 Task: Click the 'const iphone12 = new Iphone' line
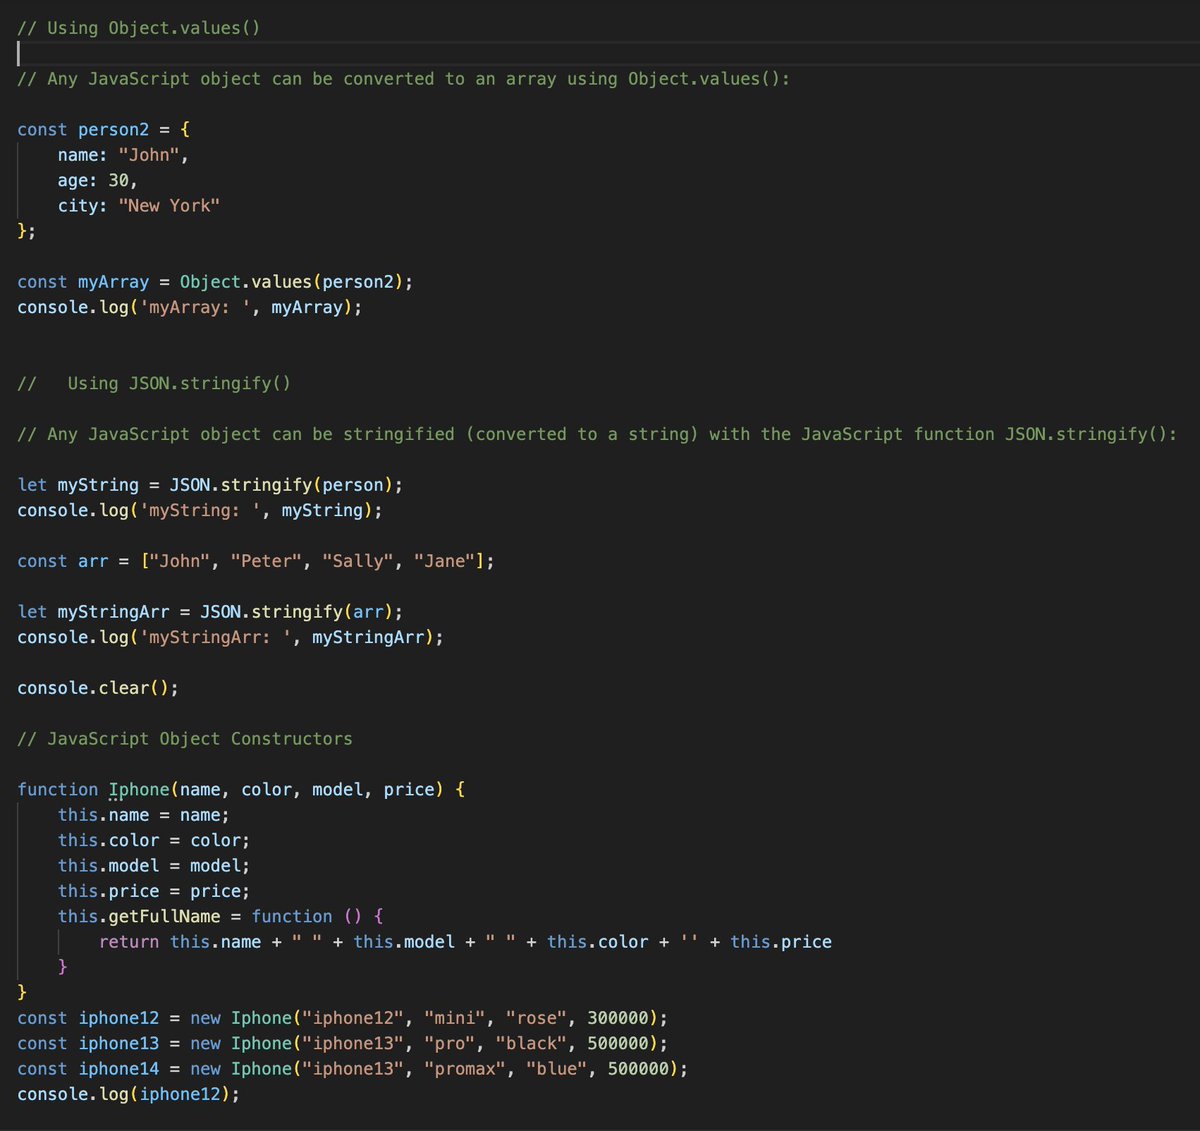tap(342, 1018)
